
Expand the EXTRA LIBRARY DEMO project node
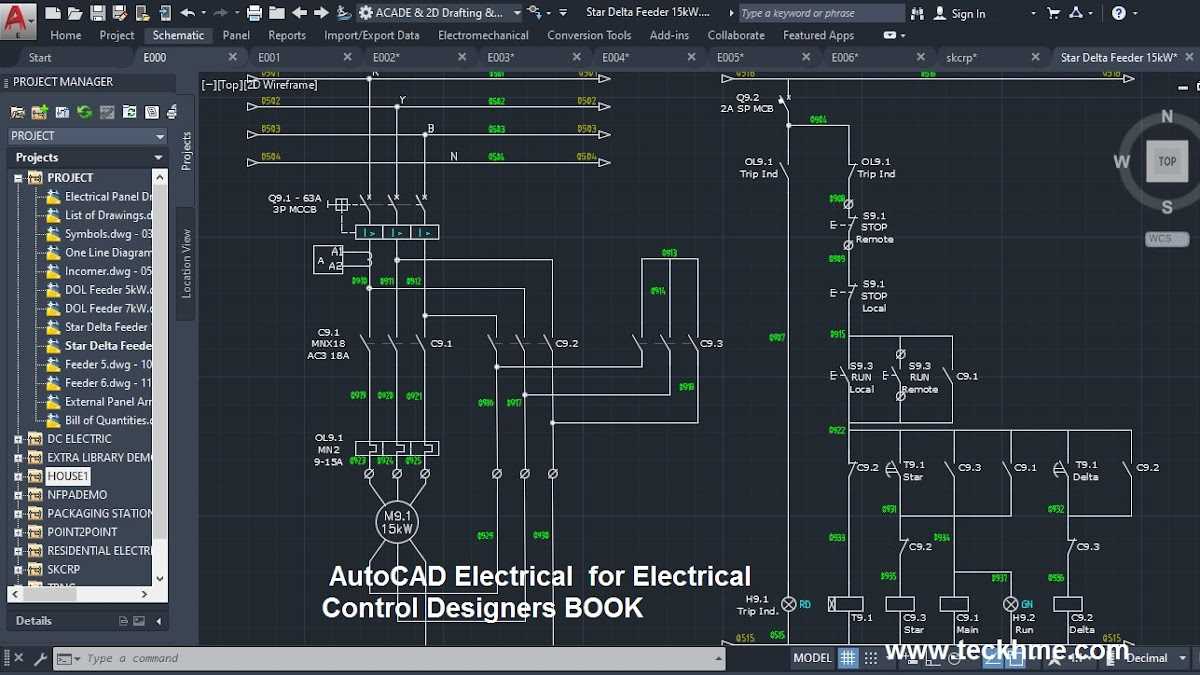(x=18, y=458)
